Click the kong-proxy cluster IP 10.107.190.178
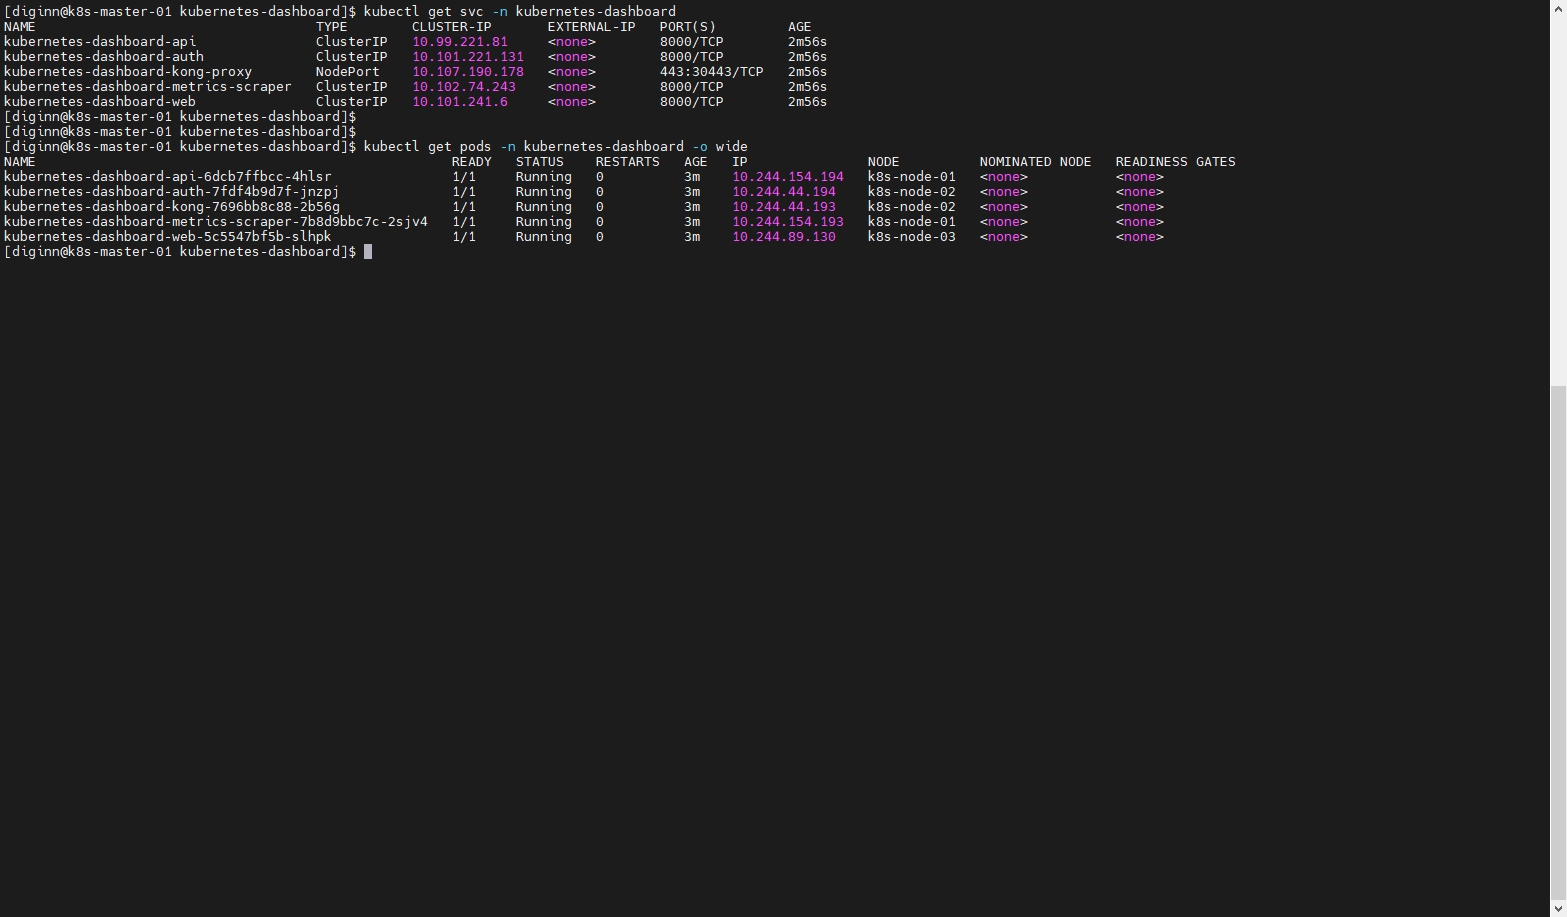The width and height of the screenshot is (1567, 917). (467, 72)
